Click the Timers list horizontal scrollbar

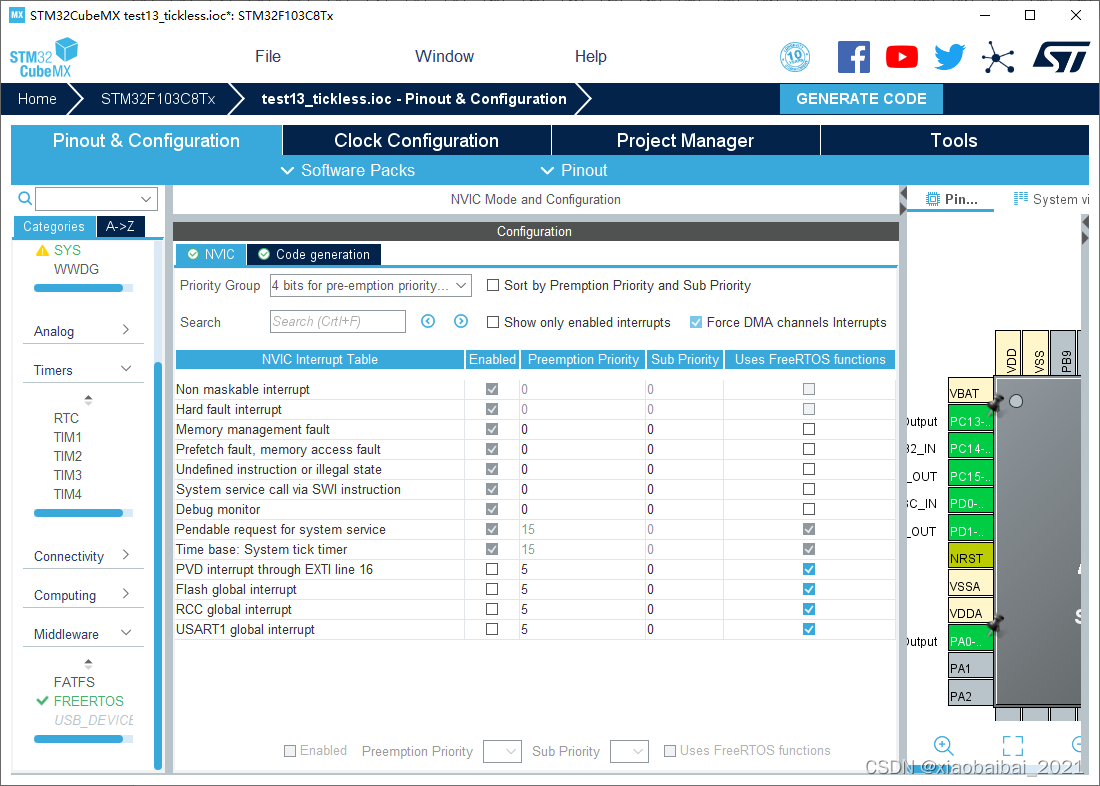[x=79, y=513]
